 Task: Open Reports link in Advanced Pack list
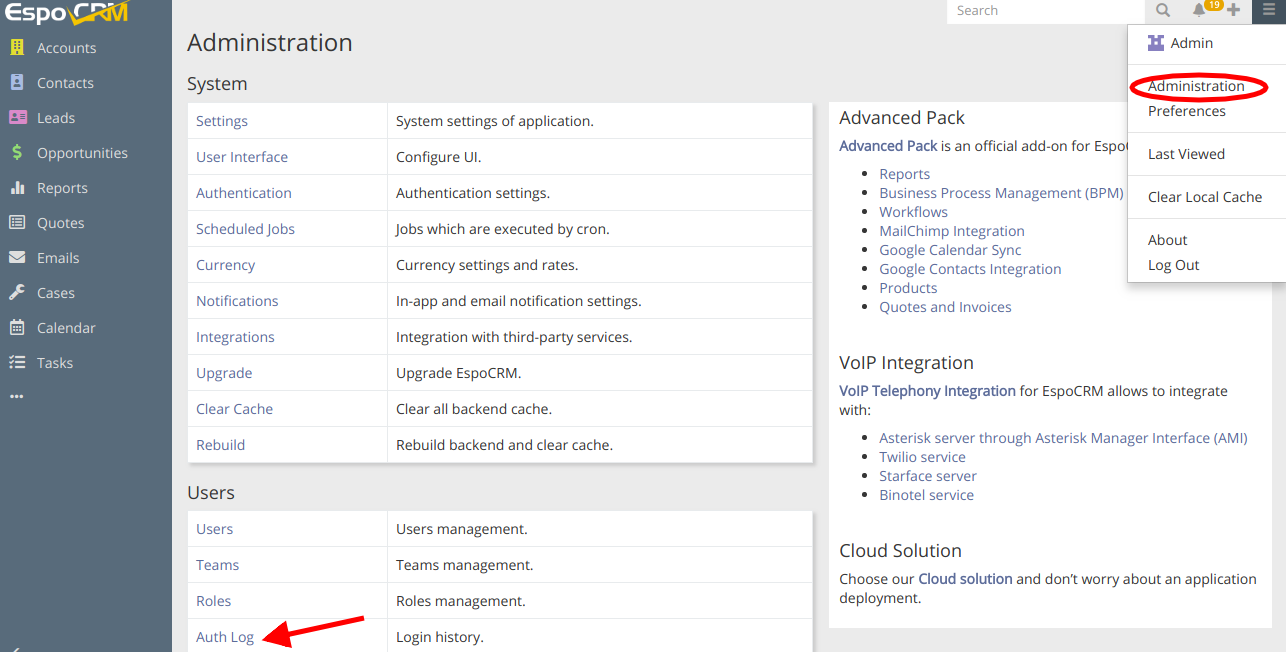tap(904, 174)
